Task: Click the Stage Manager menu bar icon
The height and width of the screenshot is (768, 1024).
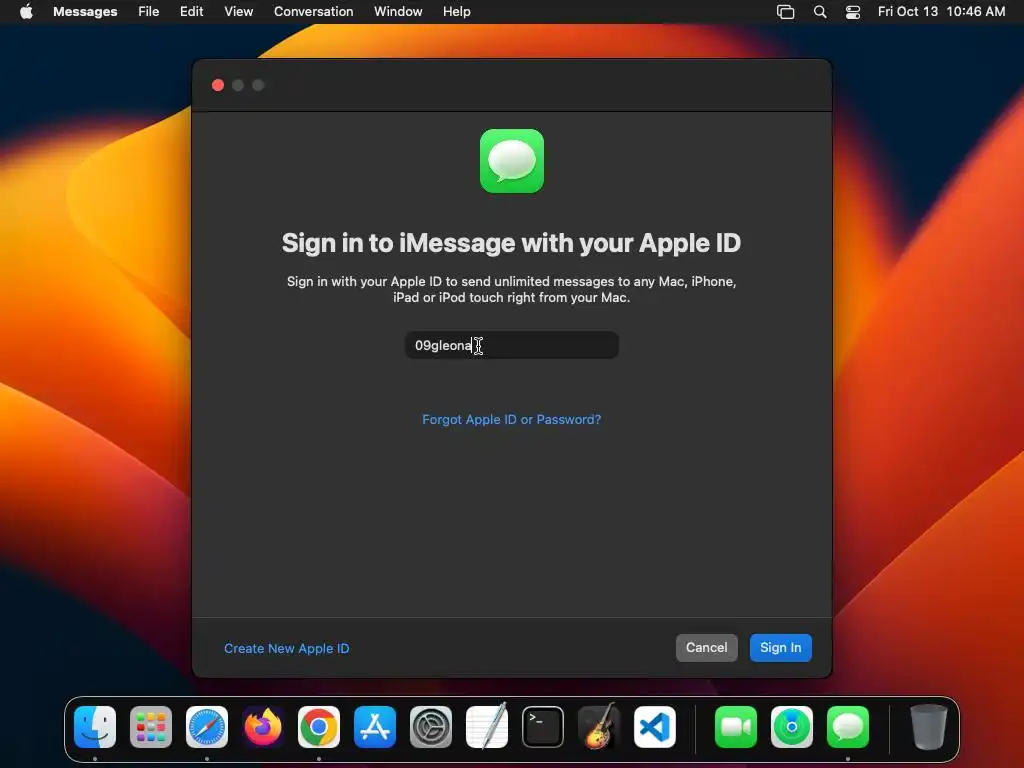Action: point(785,11)
